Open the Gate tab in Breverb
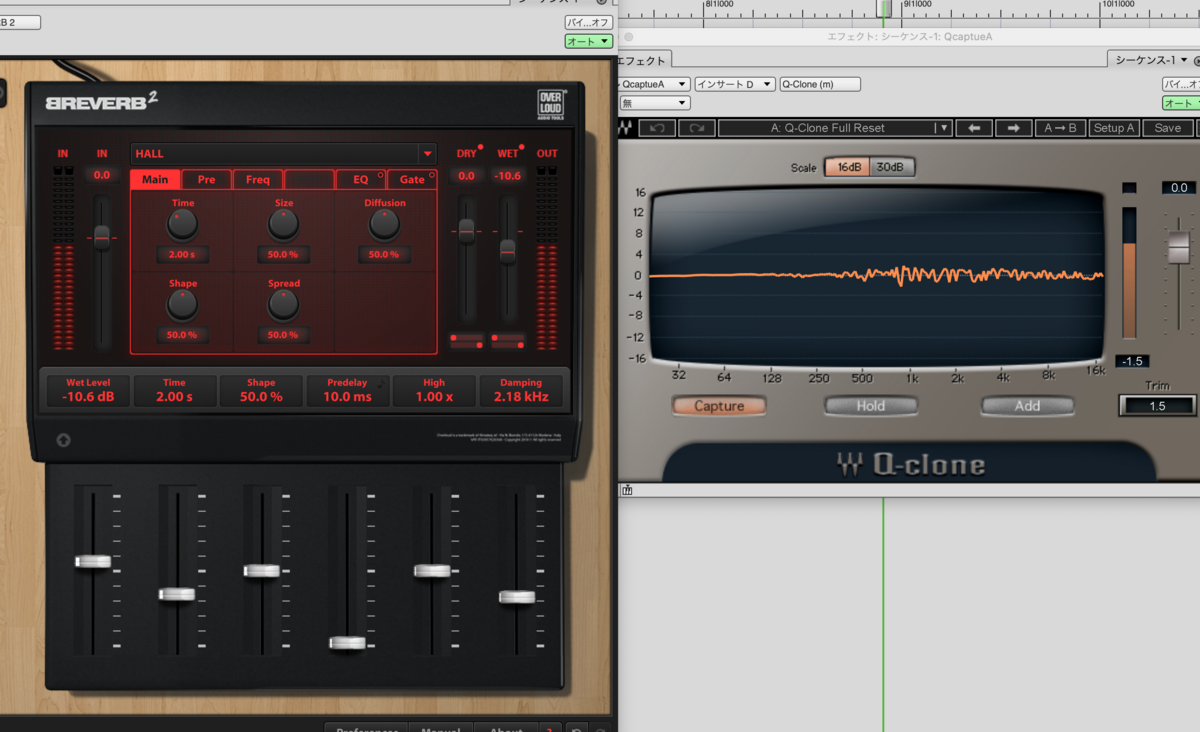 coord(412,180)
